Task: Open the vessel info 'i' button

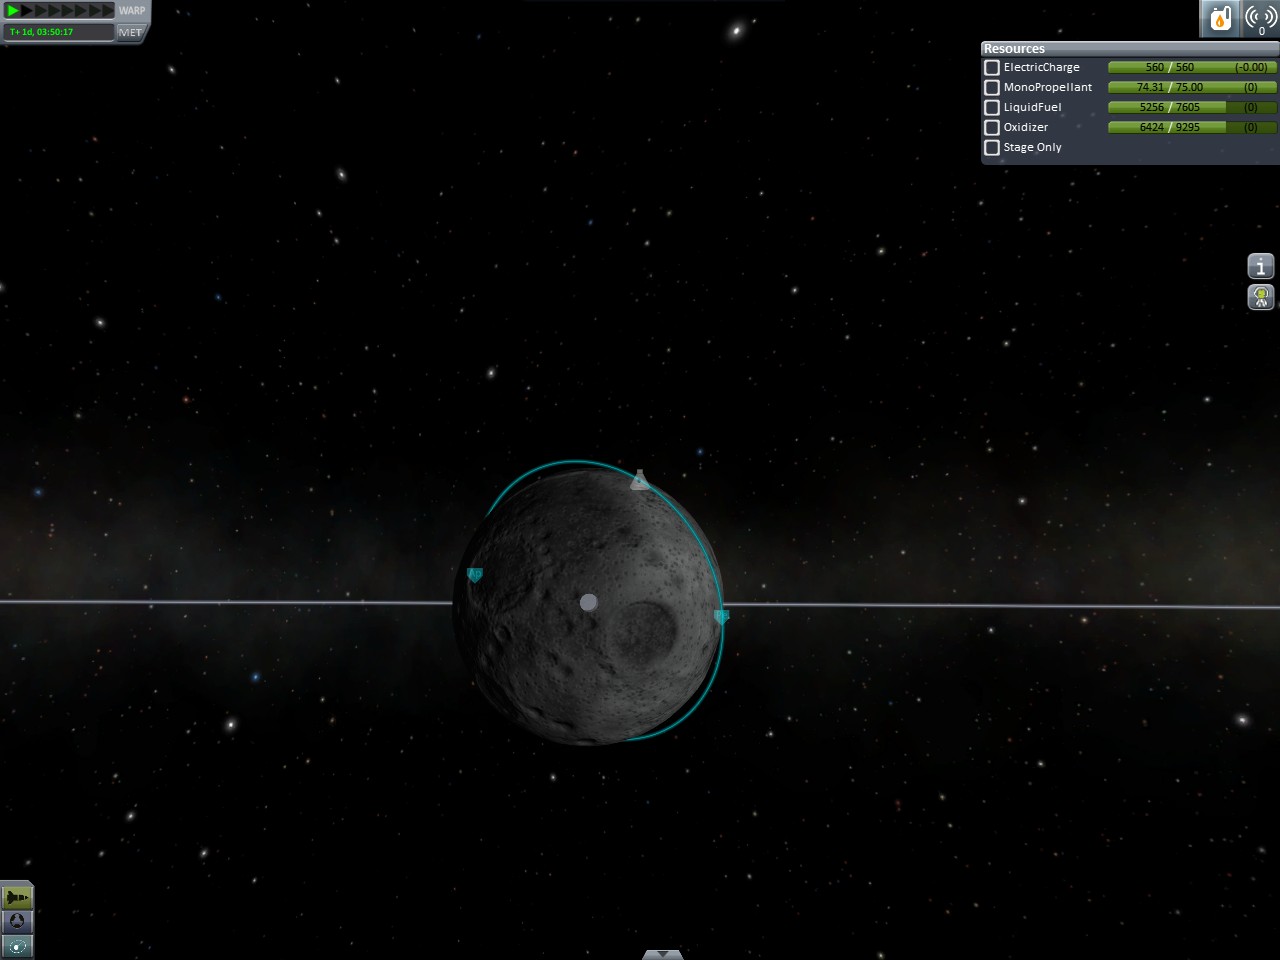Action: (x=1261, y=266)
